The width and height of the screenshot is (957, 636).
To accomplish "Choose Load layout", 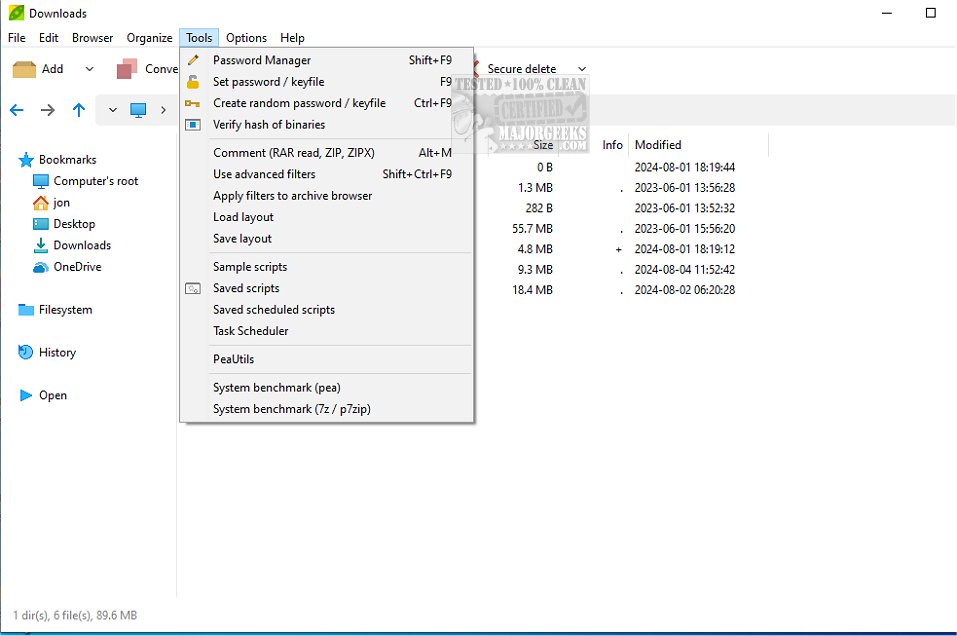I will click(327, 217).
